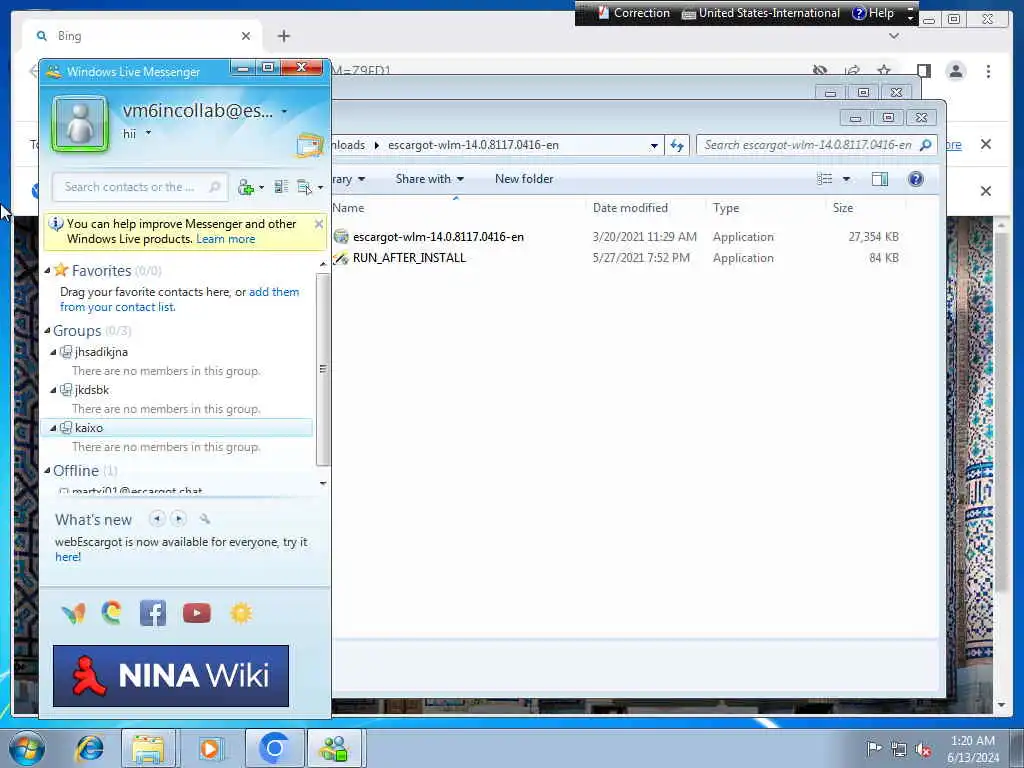Open the add contact icon in Messenger

point(246,187)
